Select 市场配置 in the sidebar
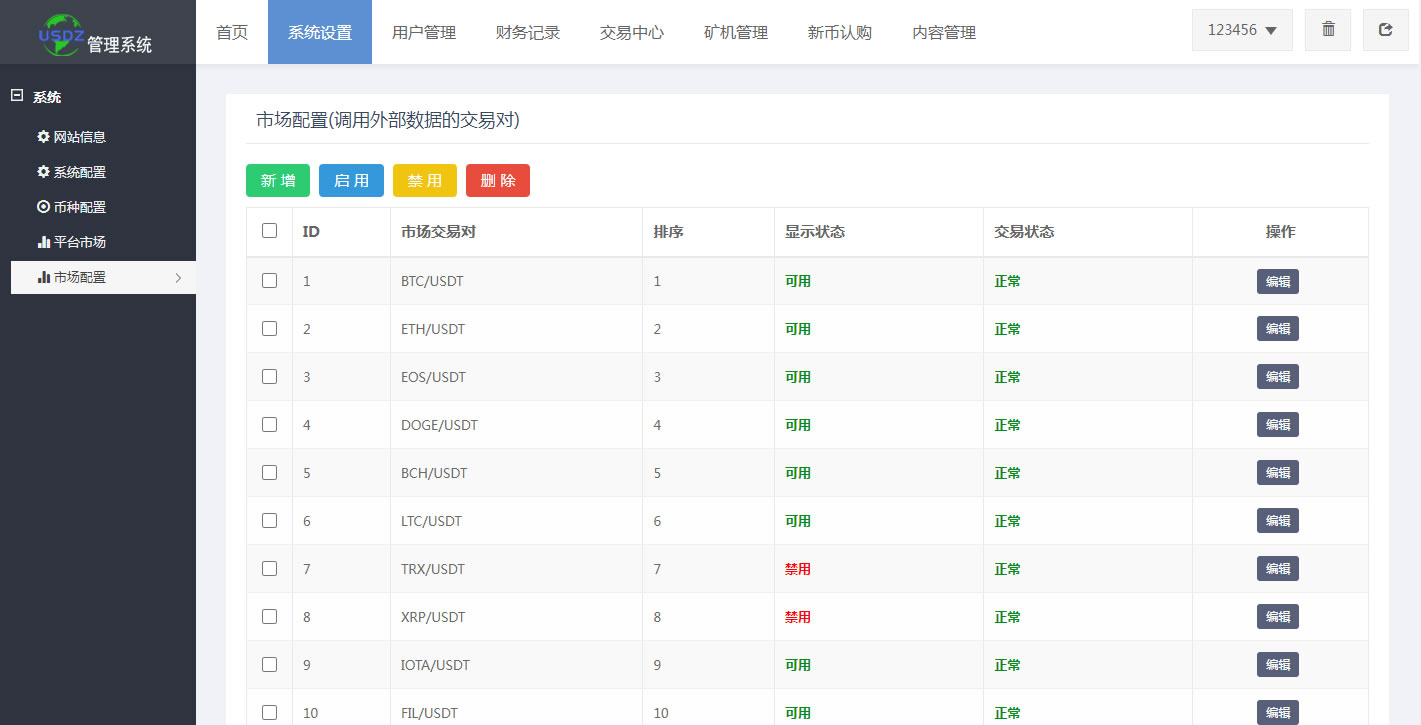 pyautogui.click(x=103, y=277)
